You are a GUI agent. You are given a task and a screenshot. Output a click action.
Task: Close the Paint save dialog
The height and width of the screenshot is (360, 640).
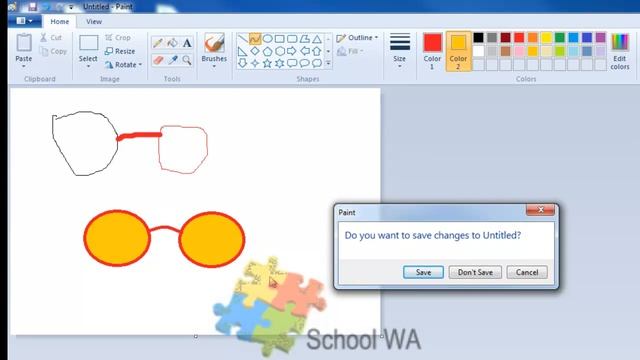tap(540, 210)
